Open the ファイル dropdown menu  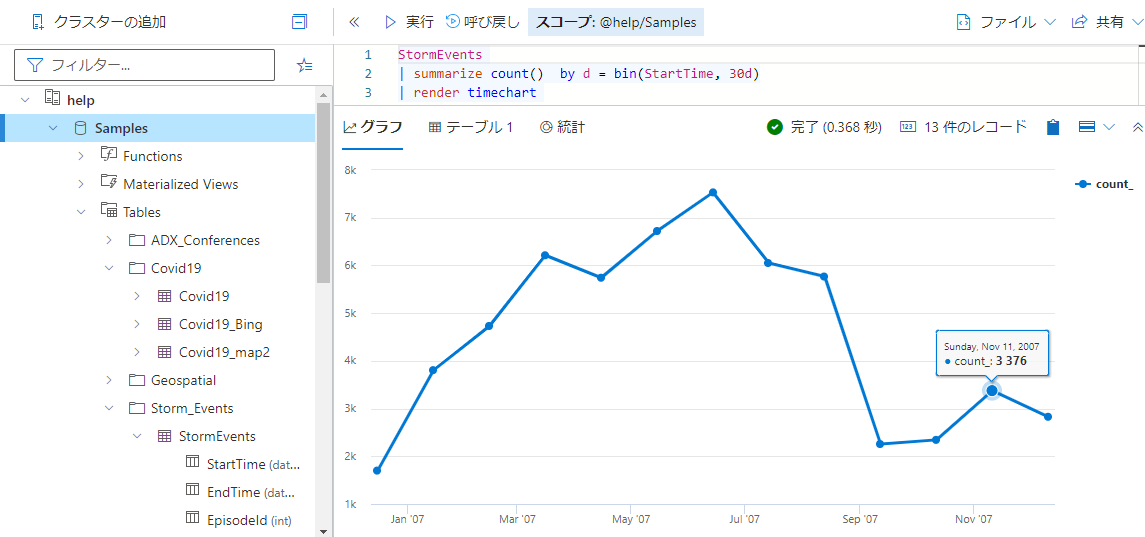1006,22
